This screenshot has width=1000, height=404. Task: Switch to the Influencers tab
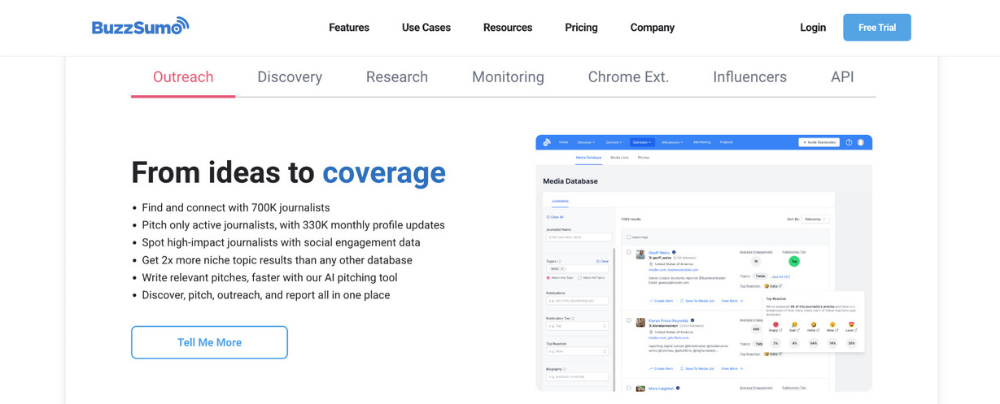(x=749, y=77)
